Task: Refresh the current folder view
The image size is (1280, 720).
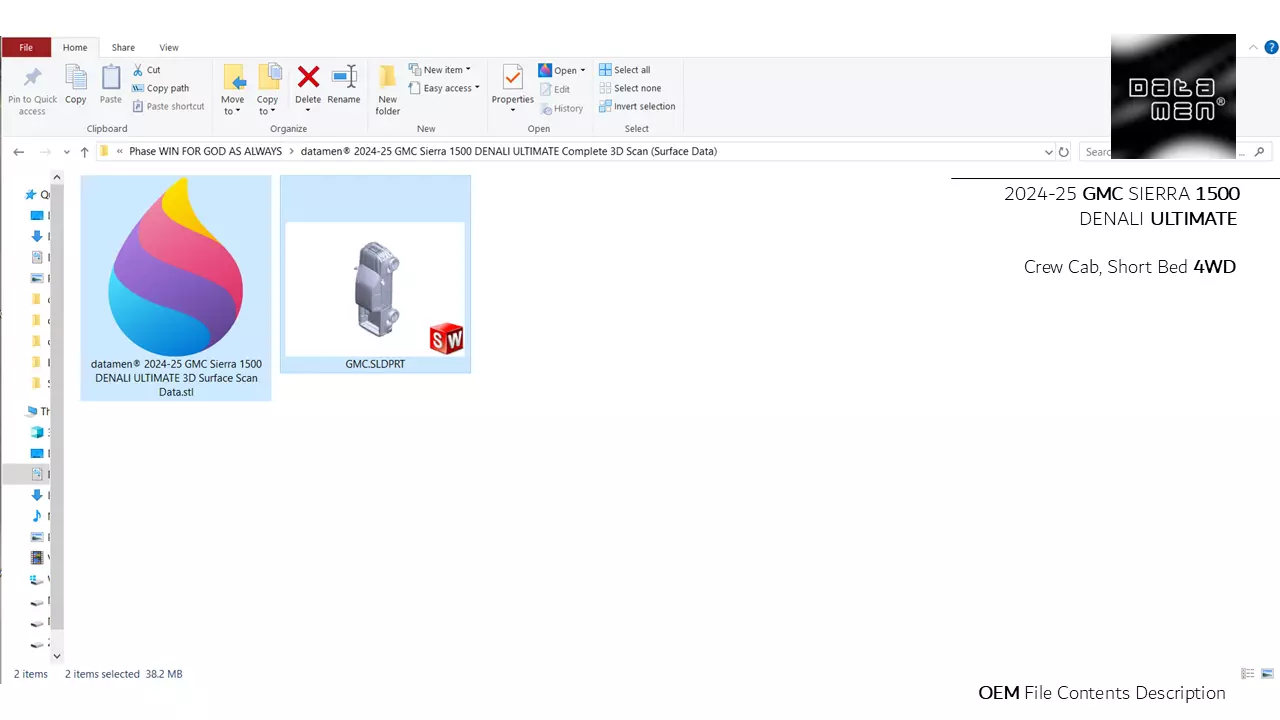Action: [x=1064, y=152]
